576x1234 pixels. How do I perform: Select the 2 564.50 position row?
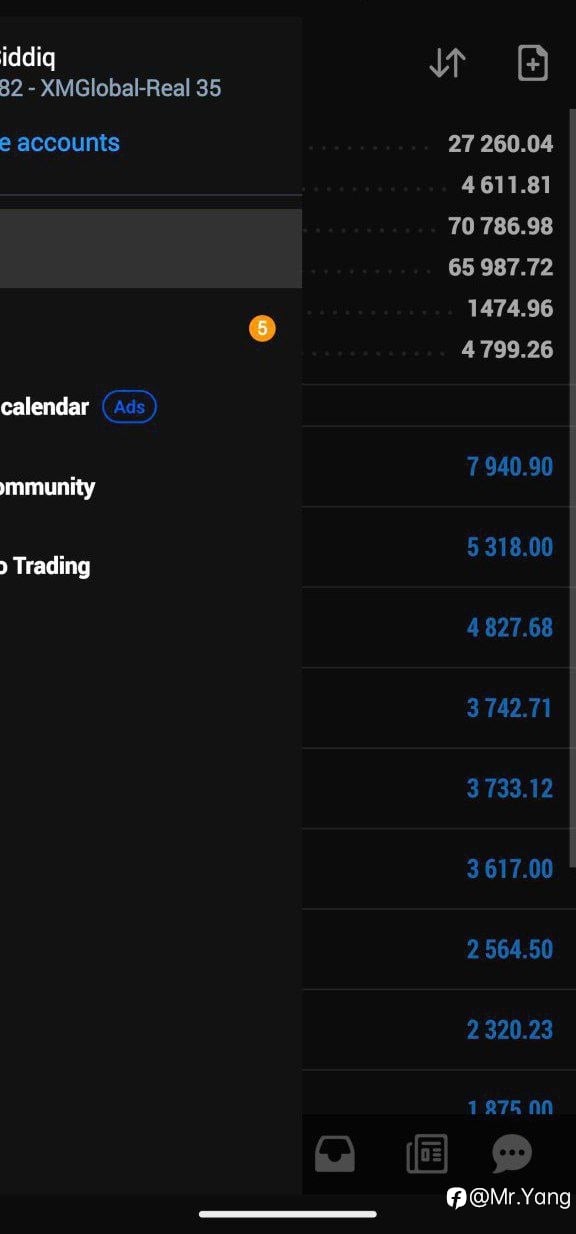tap(439, 949)
